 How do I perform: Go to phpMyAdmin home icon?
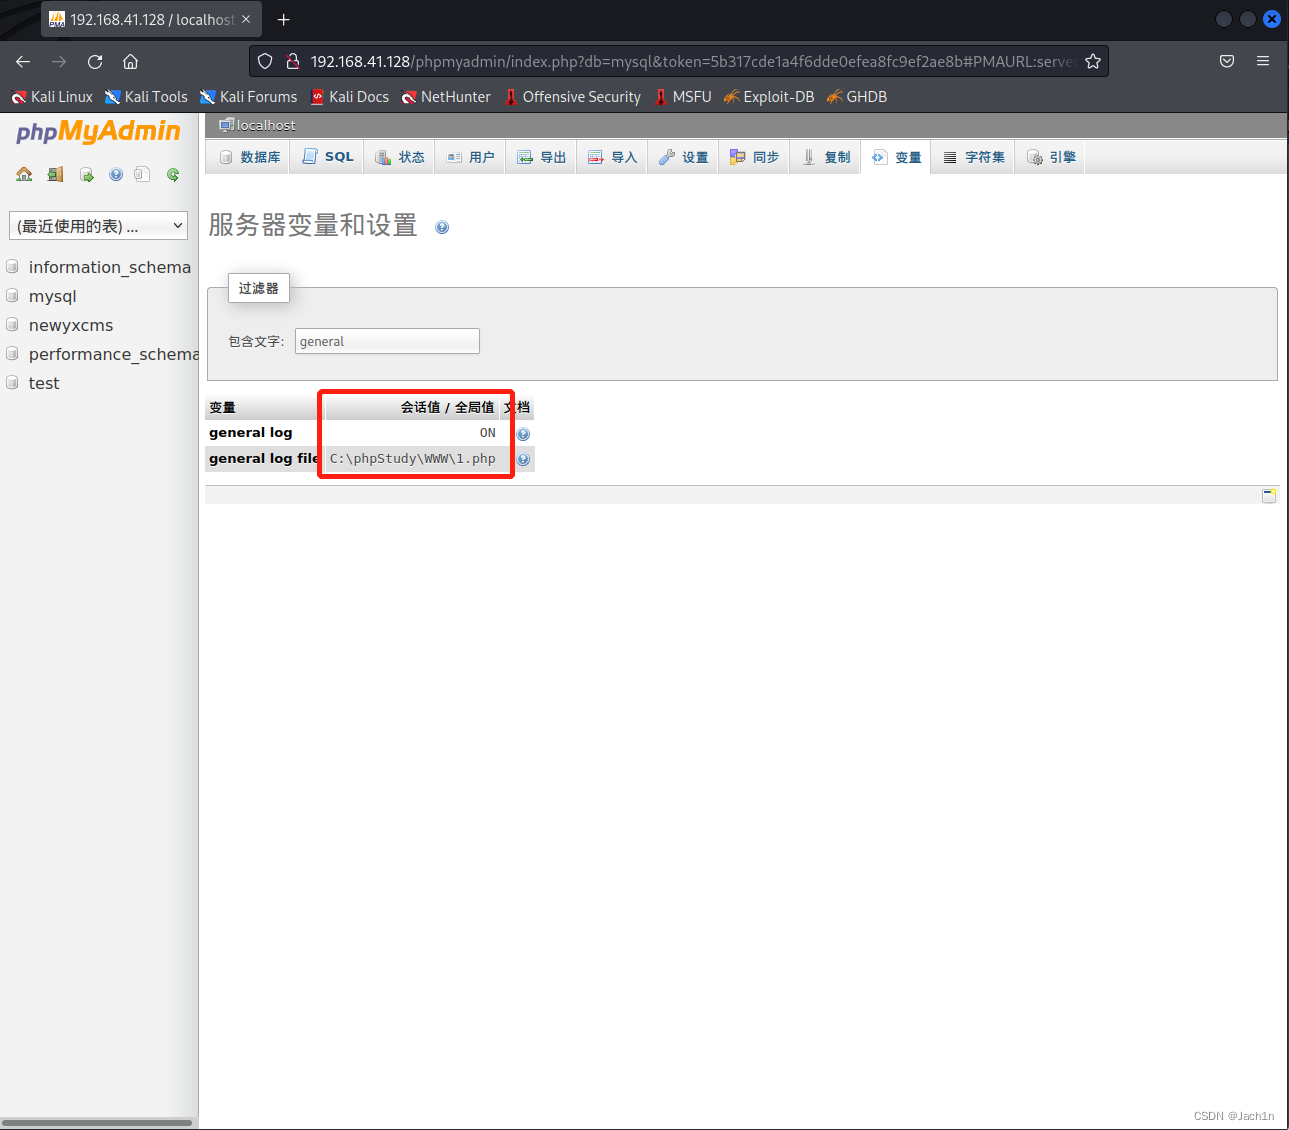pyautogui.click(x=24, y=174)
